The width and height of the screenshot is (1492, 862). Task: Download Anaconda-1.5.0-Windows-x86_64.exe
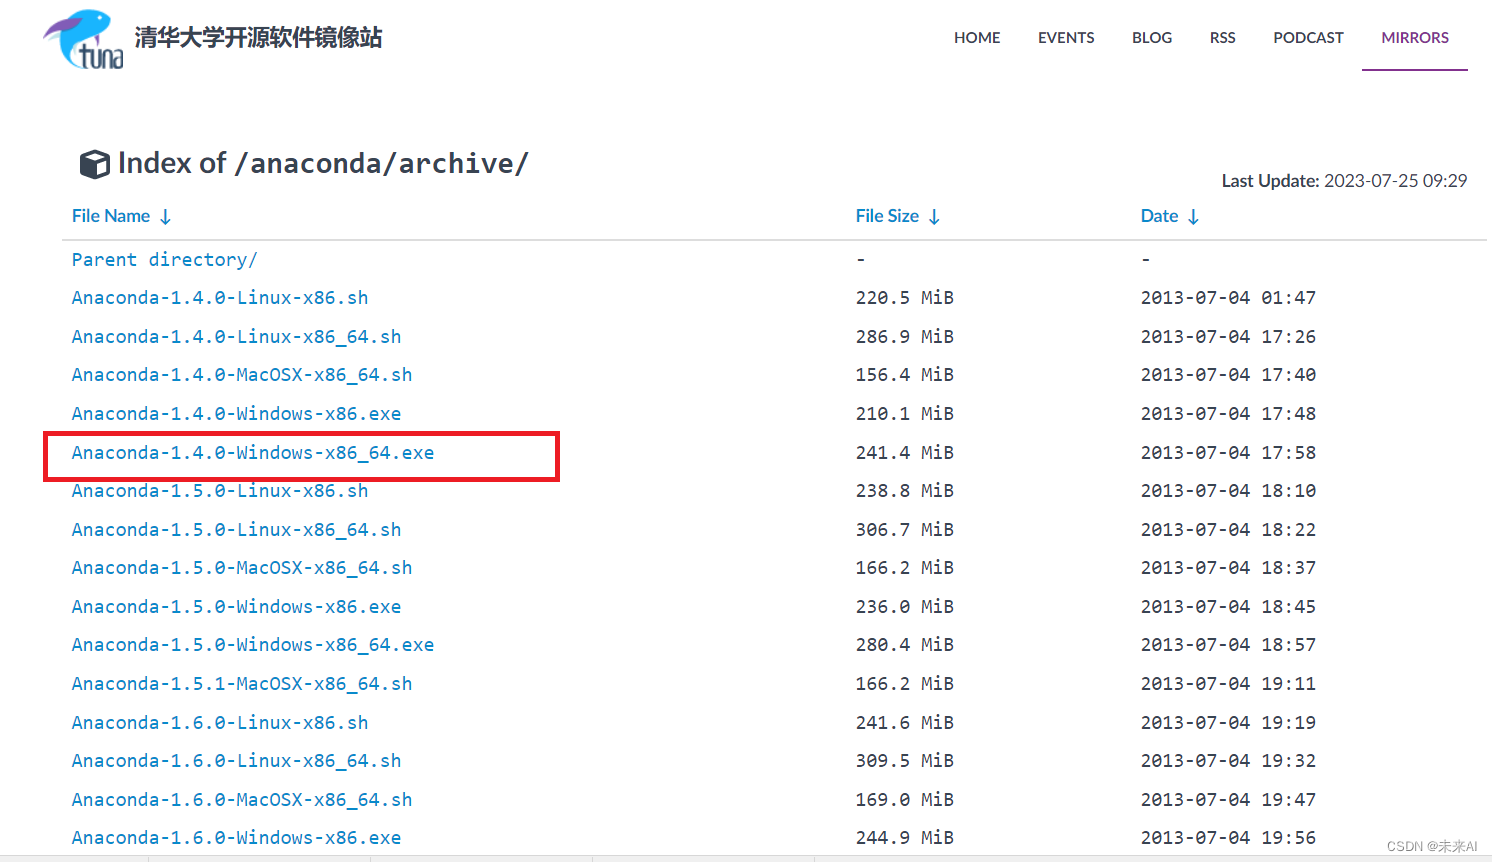[x=253, y=645]
